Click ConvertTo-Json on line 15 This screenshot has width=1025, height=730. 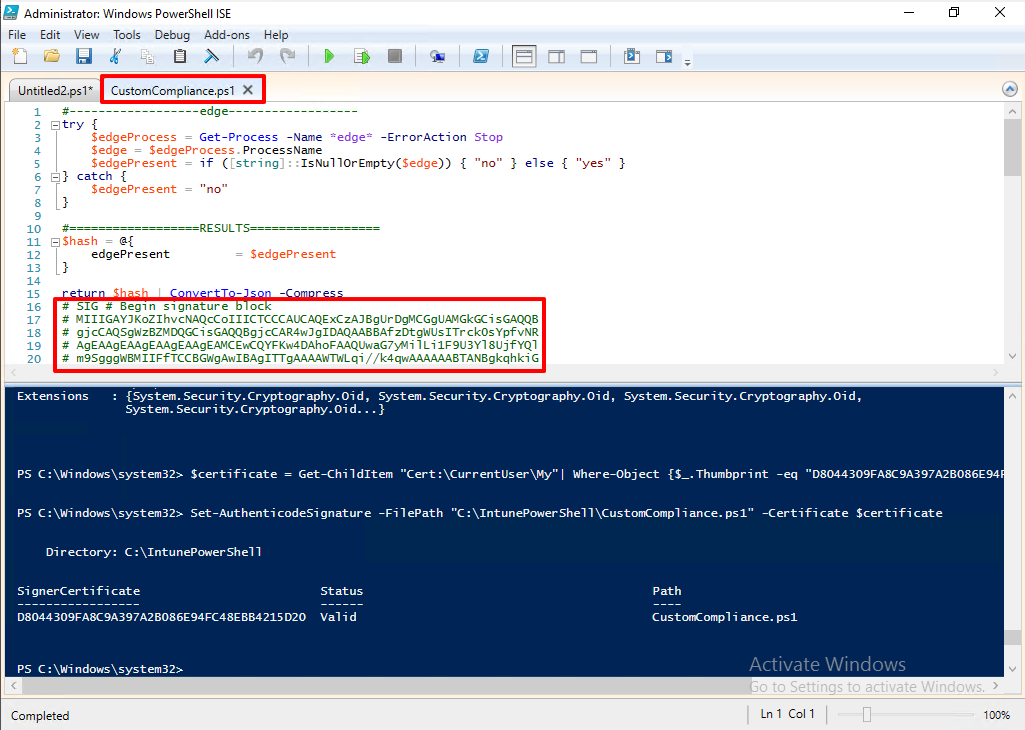pos(220,293)
